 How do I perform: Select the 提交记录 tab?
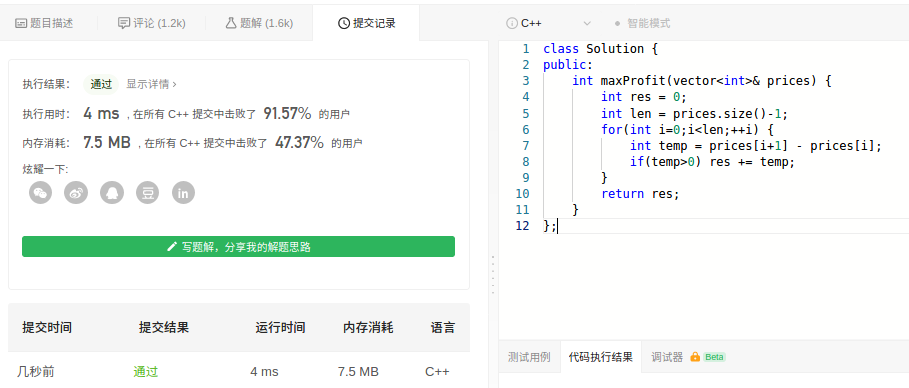click(x=366, y=23)
